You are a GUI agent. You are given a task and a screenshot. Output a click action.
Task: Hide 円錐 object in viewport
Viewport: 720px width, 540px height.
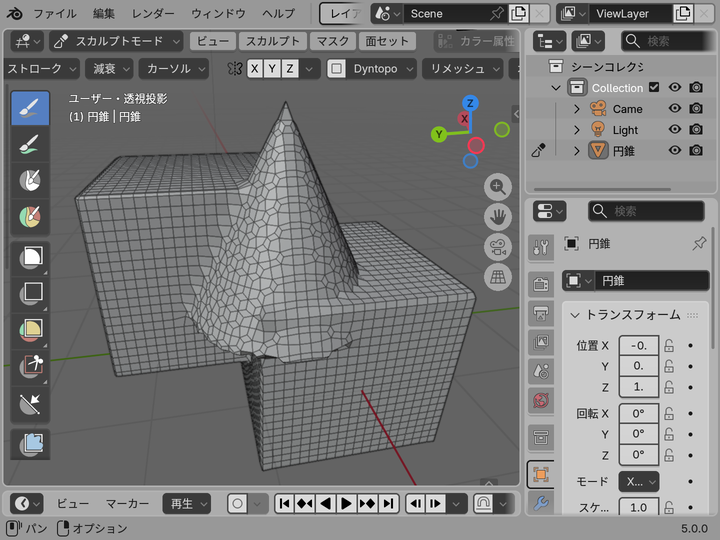675,150
